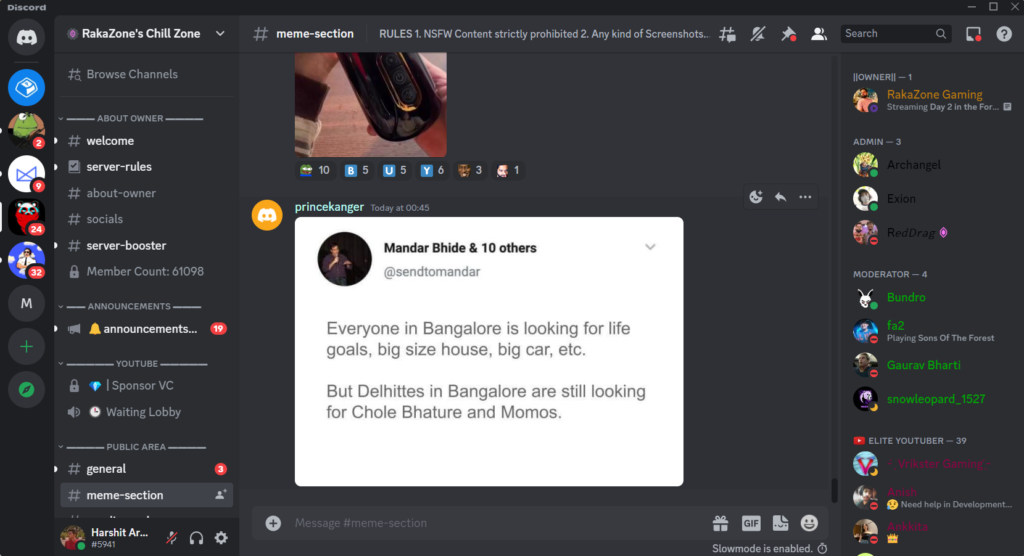Click princekanger username
The width and height of the screenshot is (1024, 556).
pos(329,206)
